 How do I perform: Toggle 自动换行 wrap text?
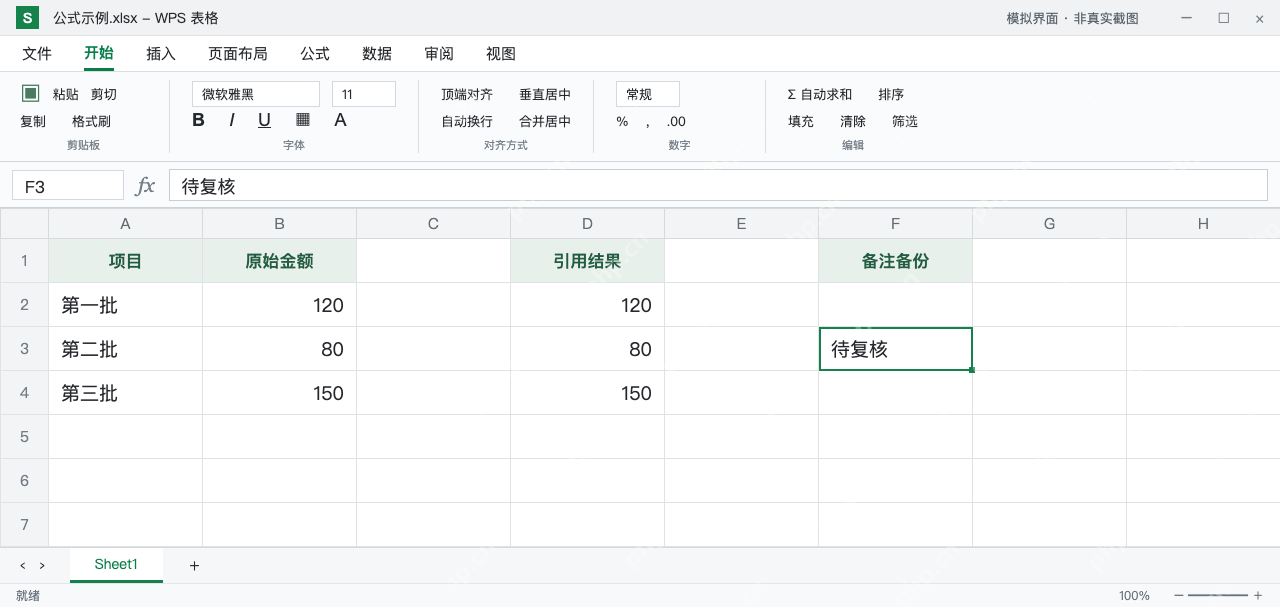pos(467,121)
